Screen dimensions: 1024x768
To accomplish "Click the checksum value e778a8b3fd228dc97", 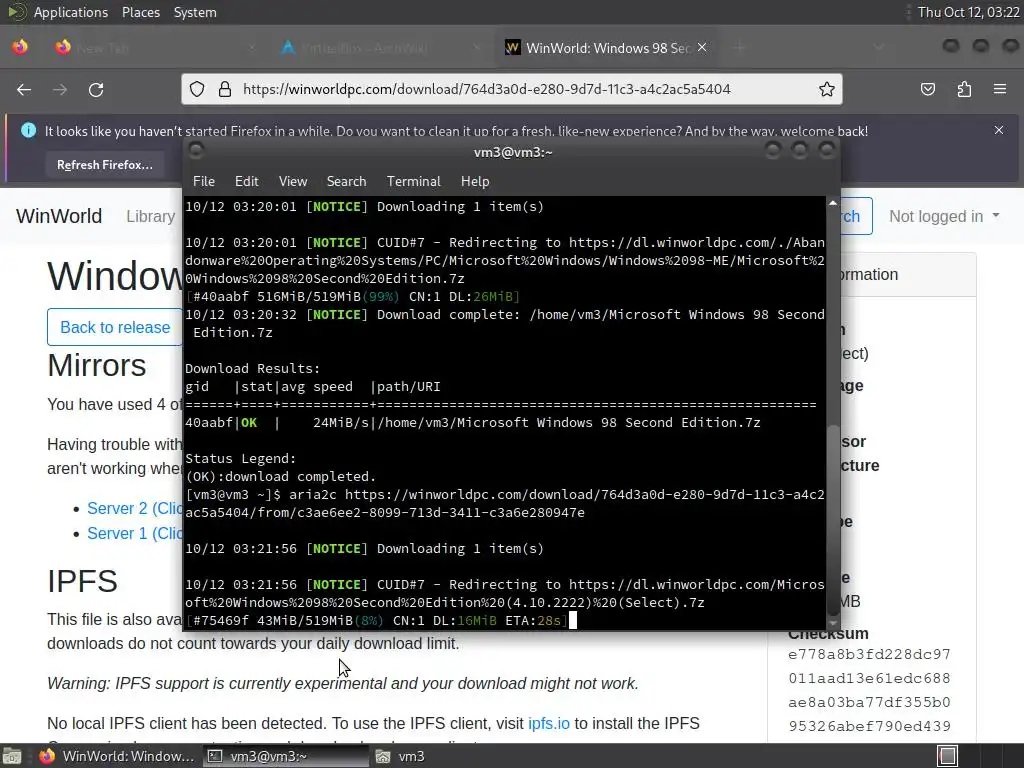I will coord(869,654).
